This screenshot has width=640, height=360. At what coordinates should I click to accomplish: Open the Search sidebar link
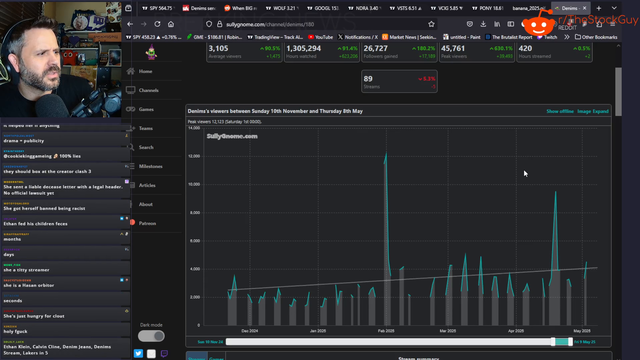click(x=146, y=147)
